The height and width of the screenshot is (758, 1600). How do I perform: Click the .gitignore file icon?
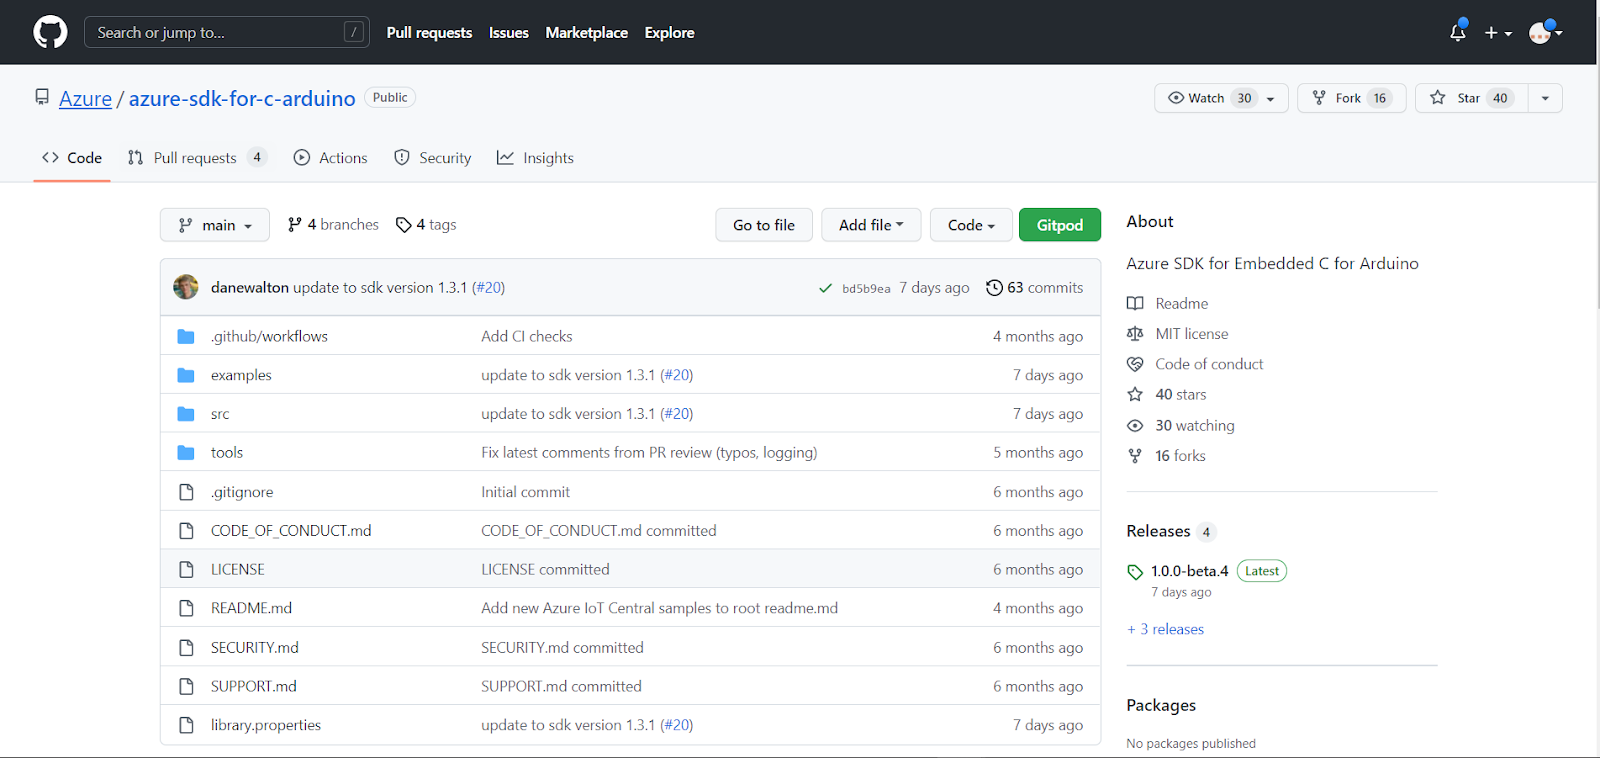[186, 492]
